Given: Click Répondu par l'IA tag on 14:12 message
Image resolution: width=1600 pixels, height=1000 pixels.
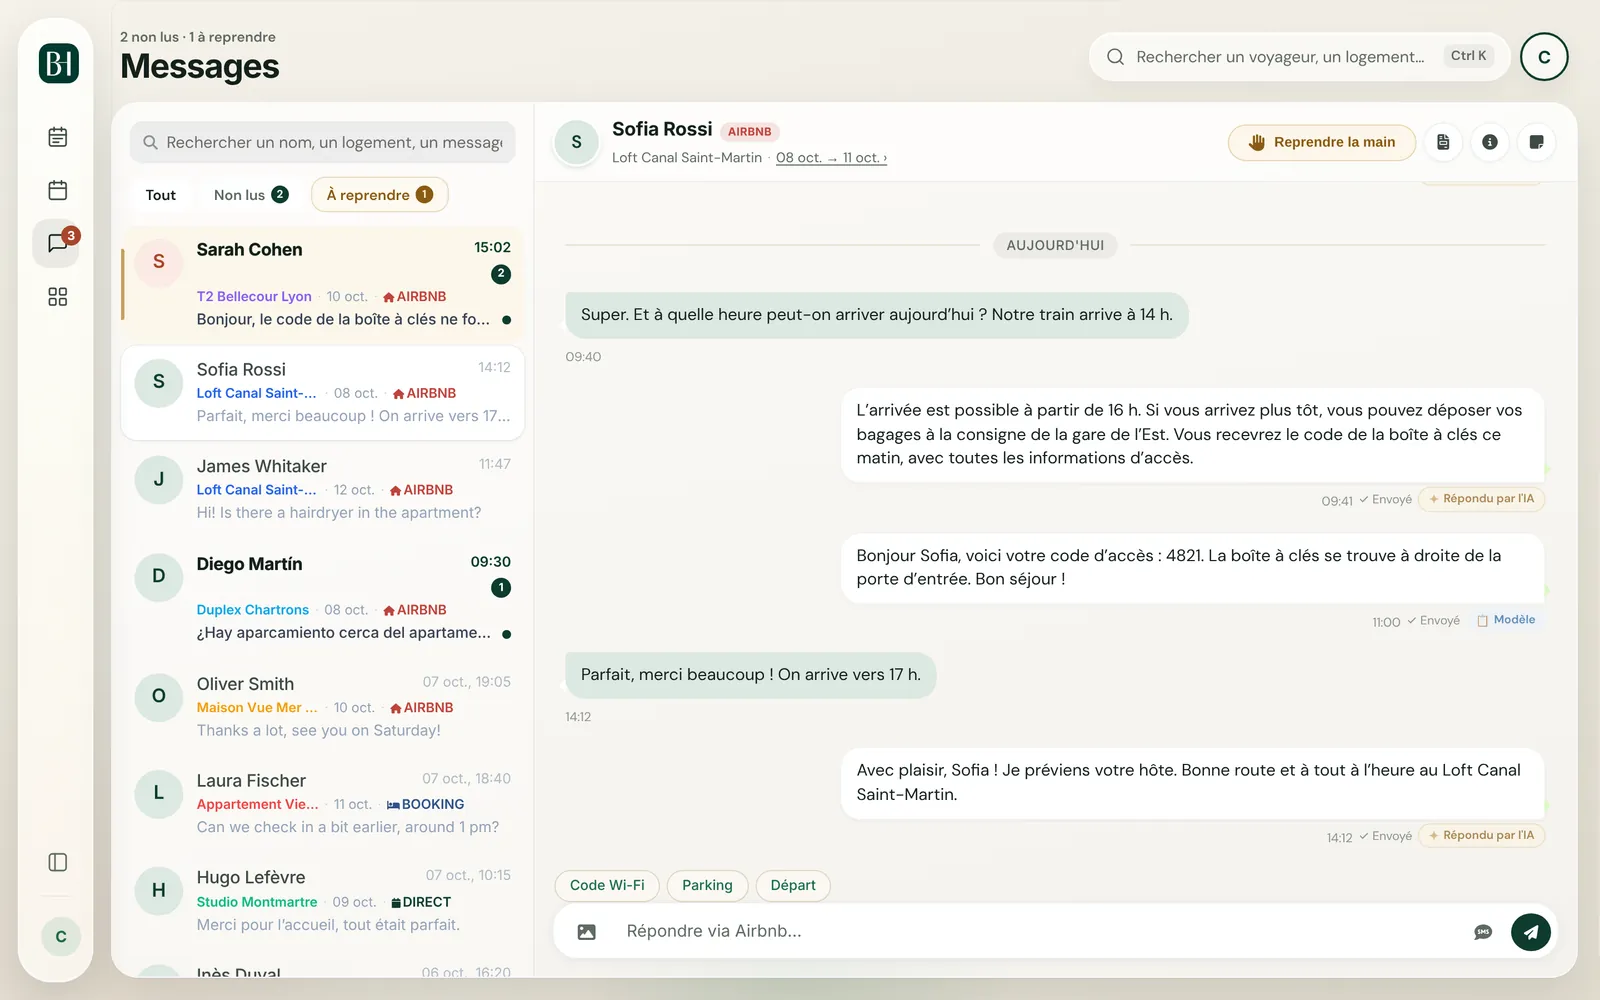Looking at the screenshot, I should click(x=1482, y=836).
